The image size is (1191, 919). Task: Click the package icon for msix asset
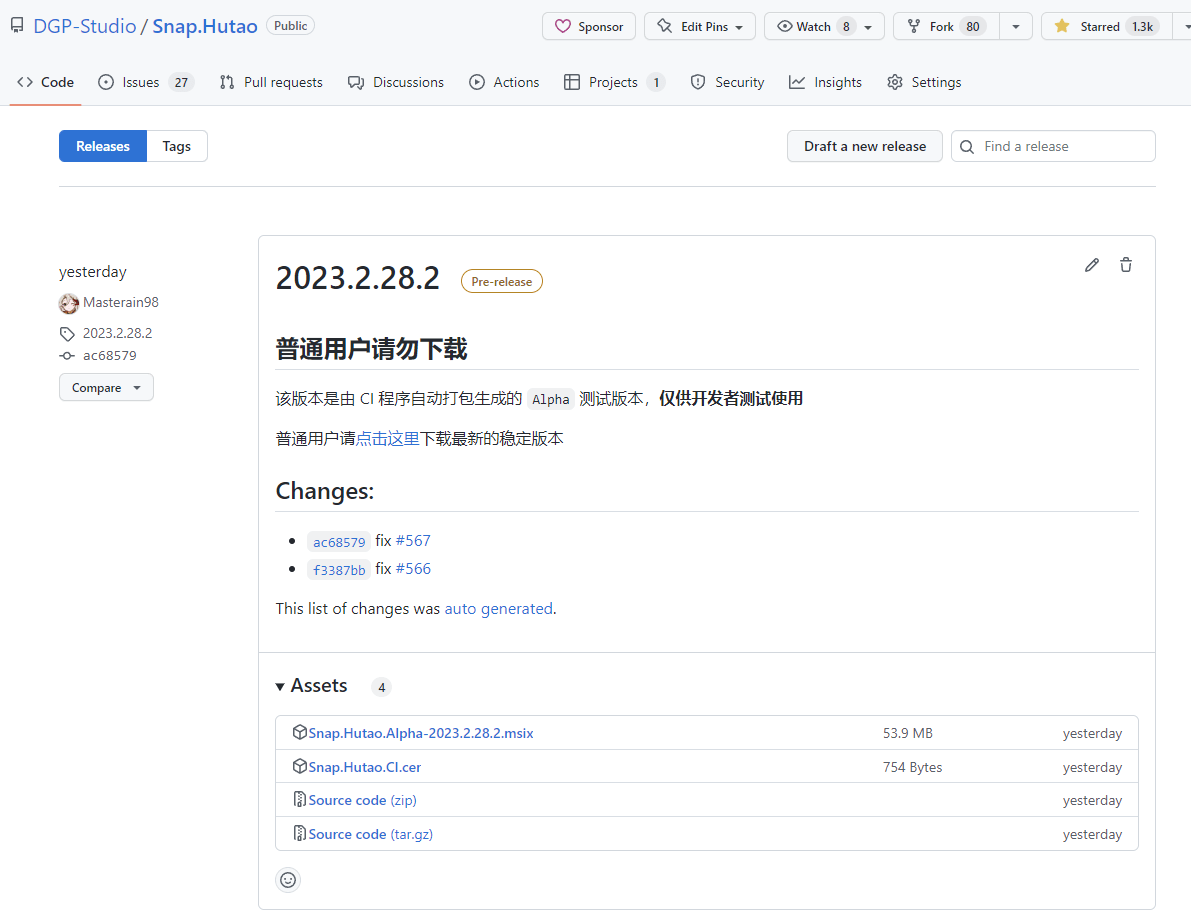(299, 733)
